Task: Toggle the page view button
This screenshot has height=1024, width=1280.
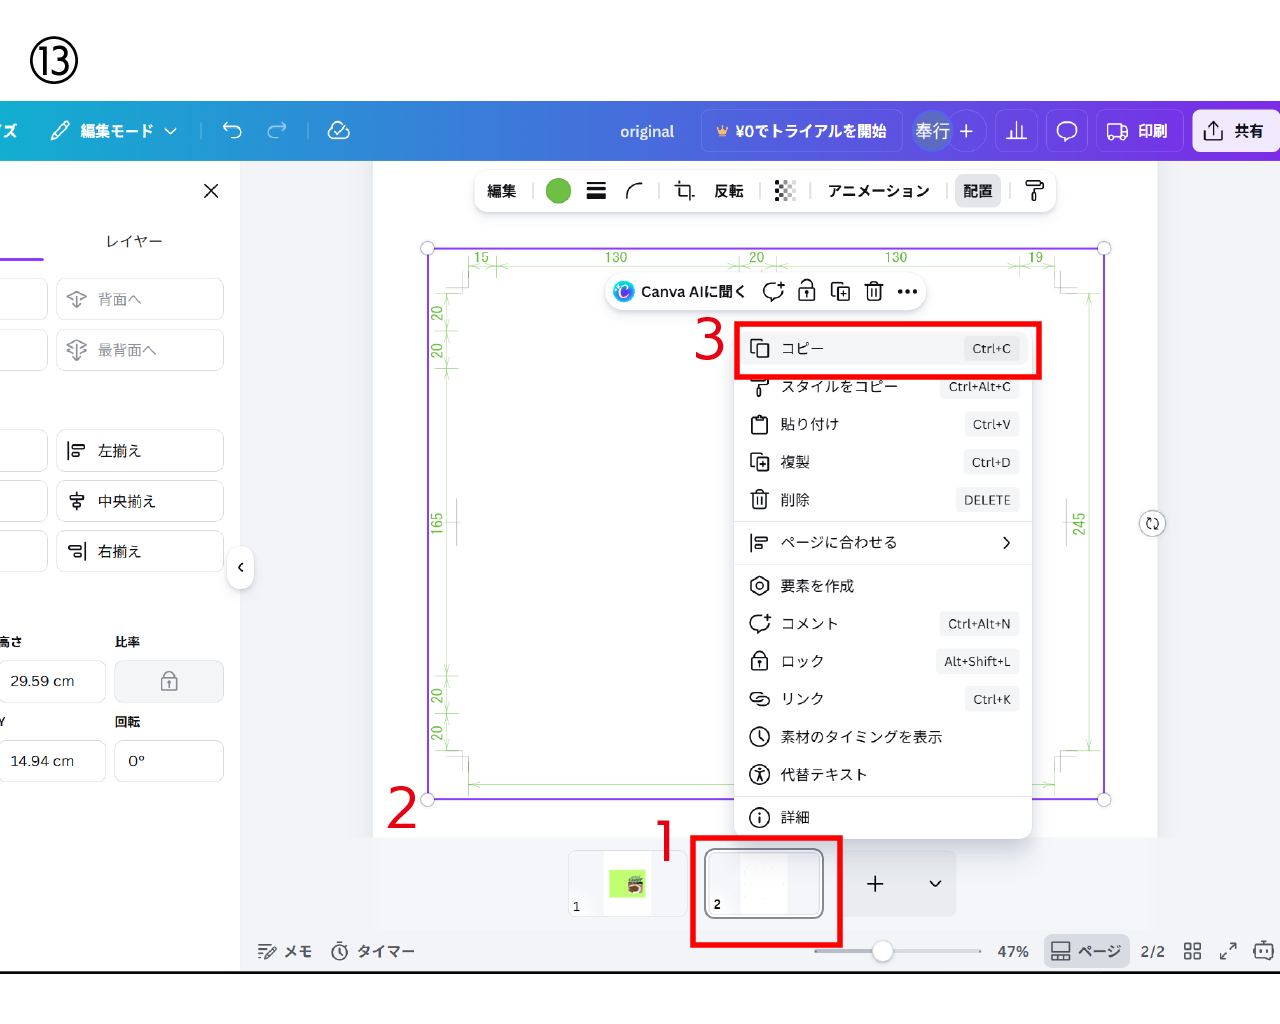Action: [1086, 951]
